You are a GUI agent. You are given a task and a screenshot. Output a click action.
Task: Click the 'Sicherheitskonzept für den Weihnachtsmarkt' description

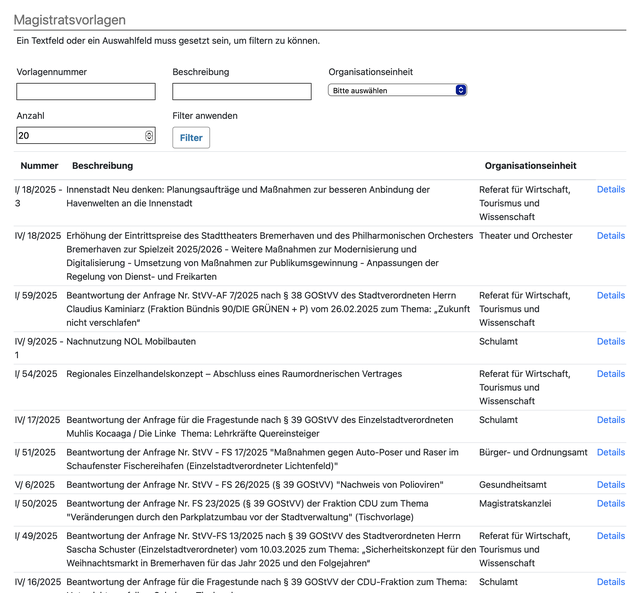271,549
